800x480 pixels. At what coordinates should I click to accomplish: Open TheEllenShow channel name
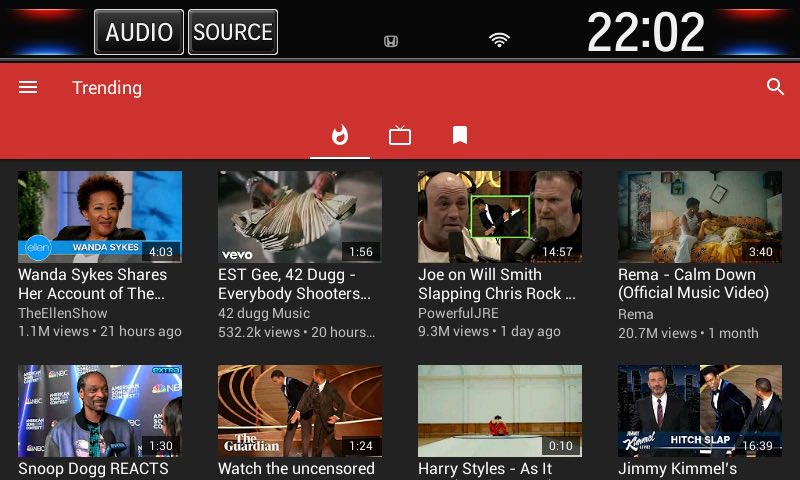point(63,313)
